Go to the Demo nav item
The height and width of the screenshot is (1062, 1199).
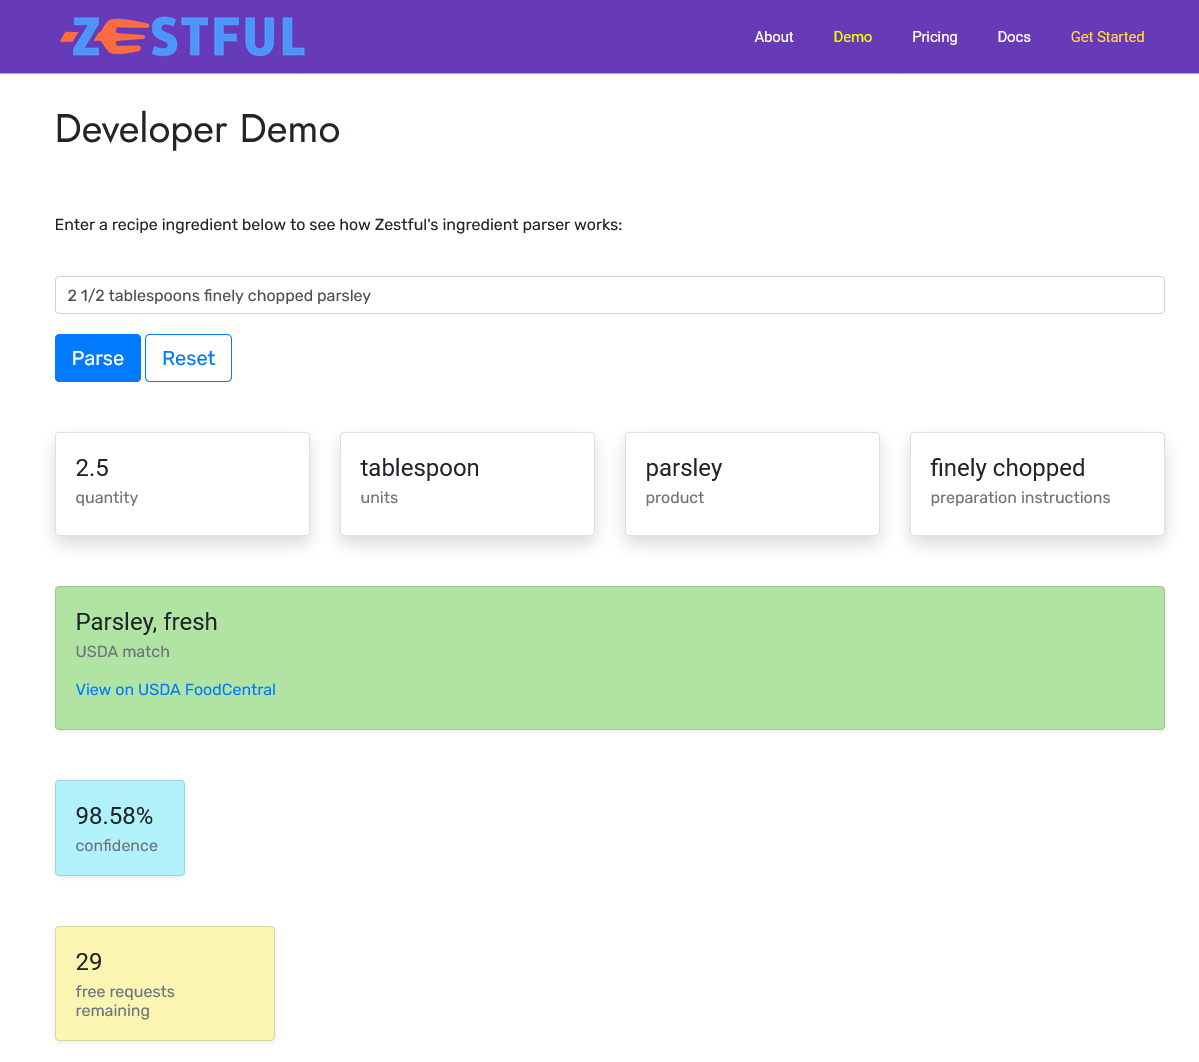pos(853,37)
